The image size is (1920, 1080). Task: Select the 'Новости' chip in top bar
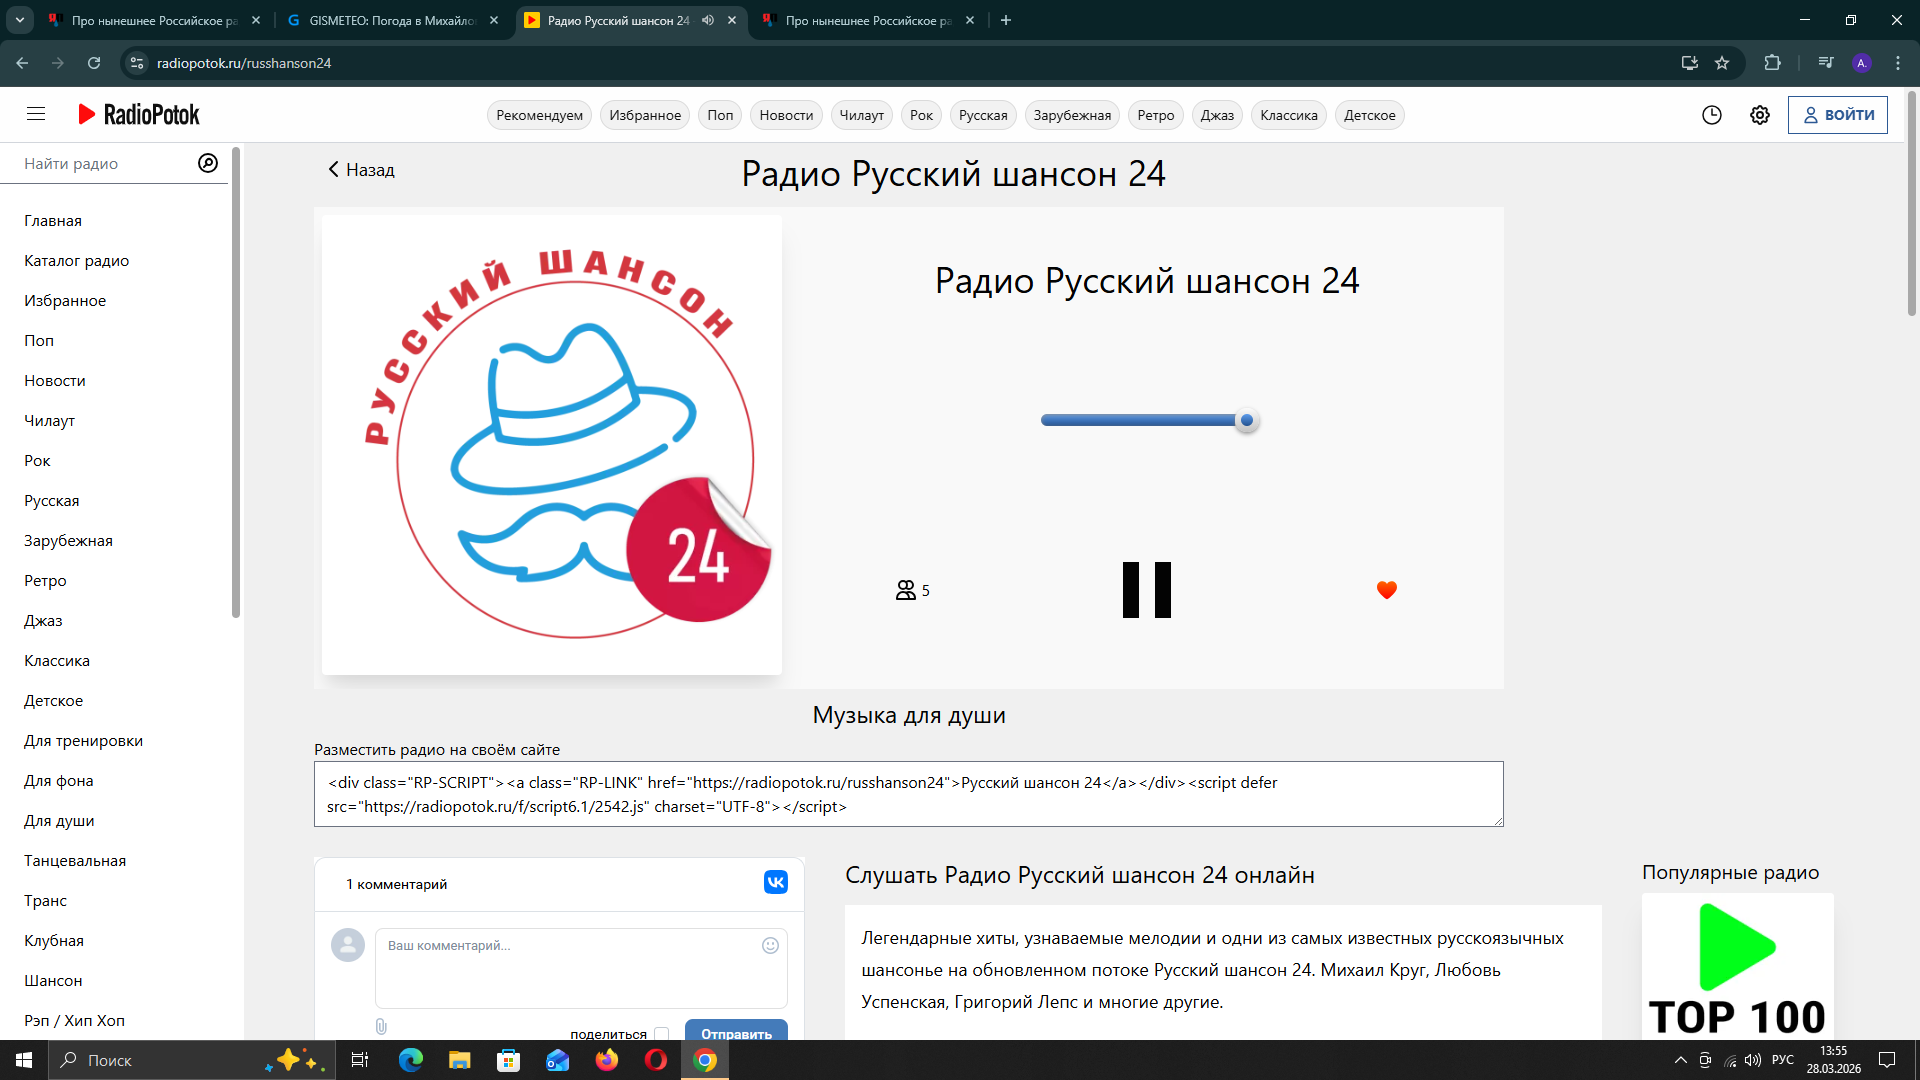(786, 115)
